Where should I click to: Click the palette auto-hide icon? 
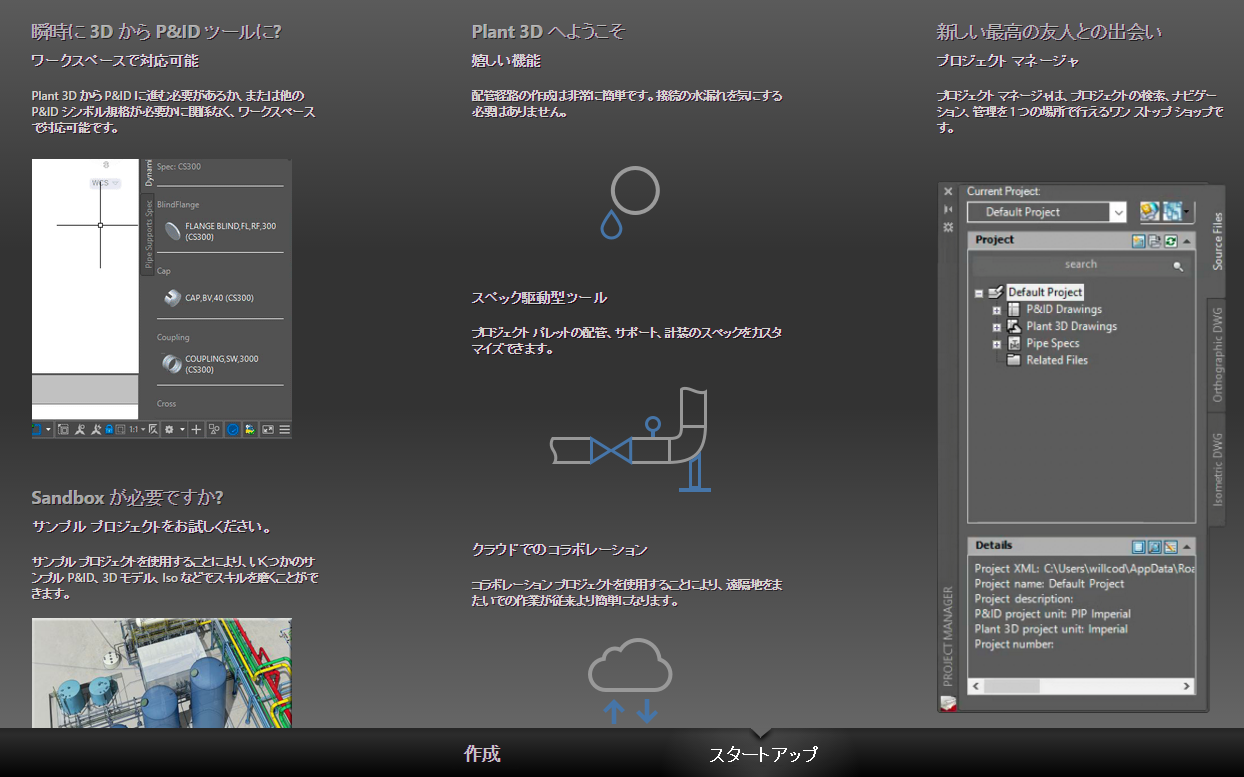point(948,209)
